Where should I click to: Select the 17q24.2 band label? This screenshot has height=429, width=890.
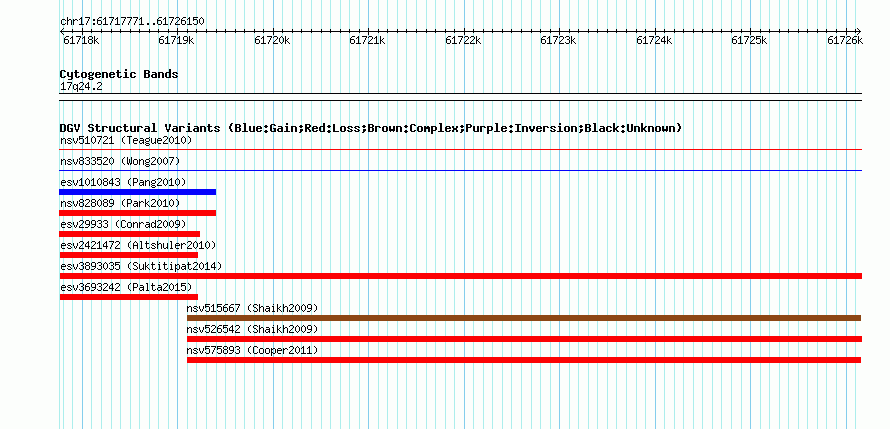pos(81,87)
